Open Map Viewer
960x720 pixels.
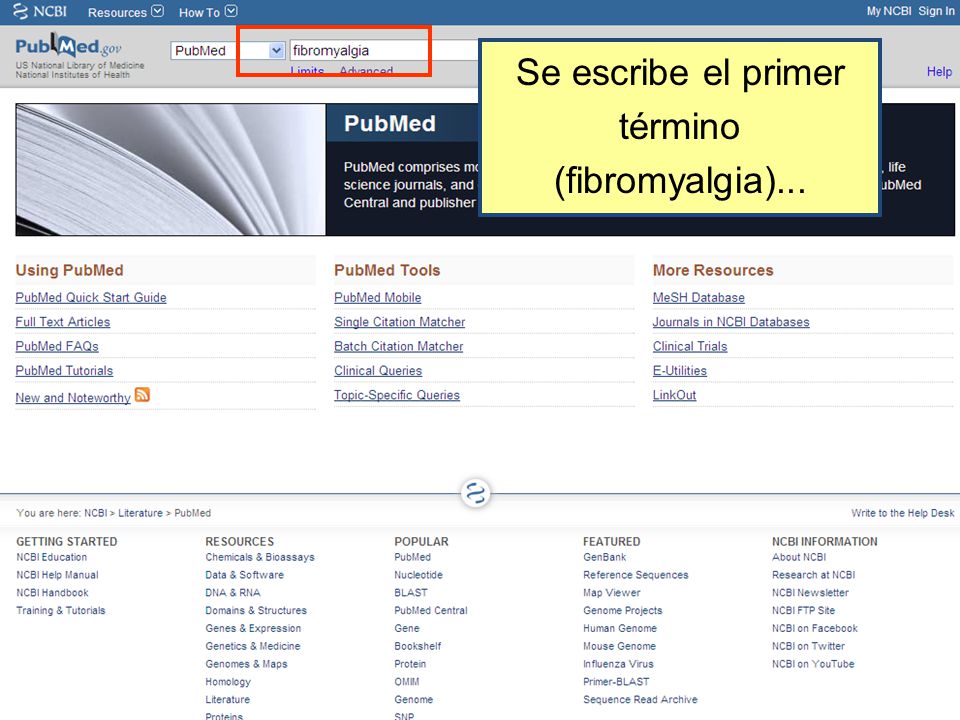tap(612, 593)
